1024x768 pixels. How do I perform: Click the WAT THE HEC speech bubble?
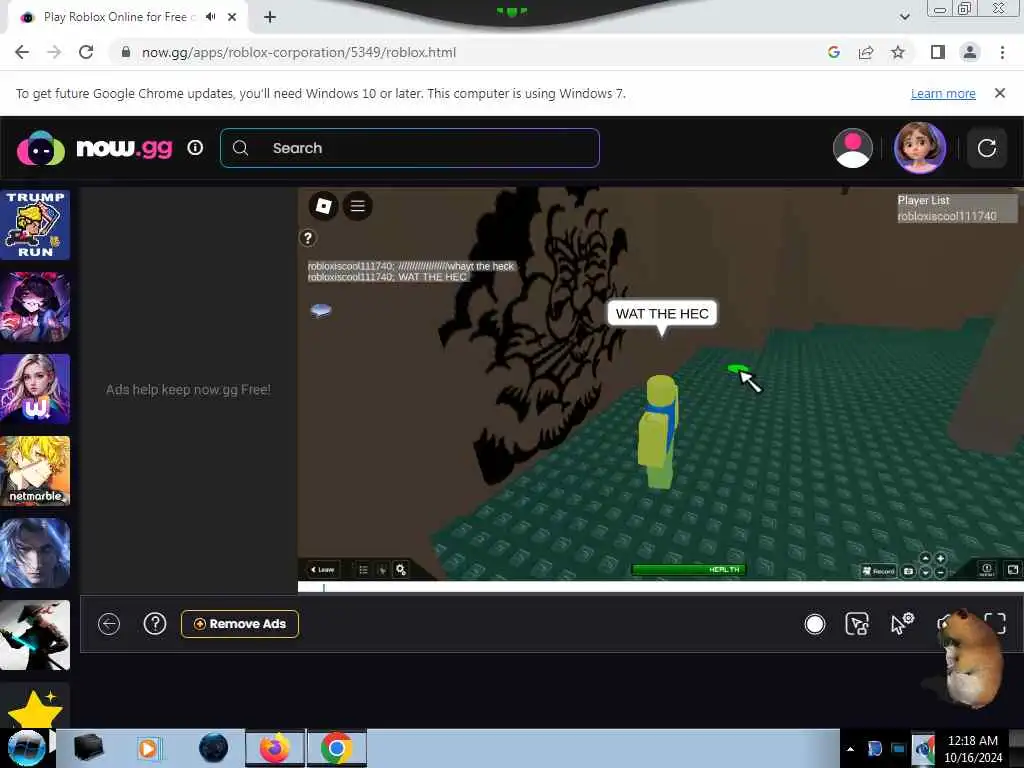662,314
